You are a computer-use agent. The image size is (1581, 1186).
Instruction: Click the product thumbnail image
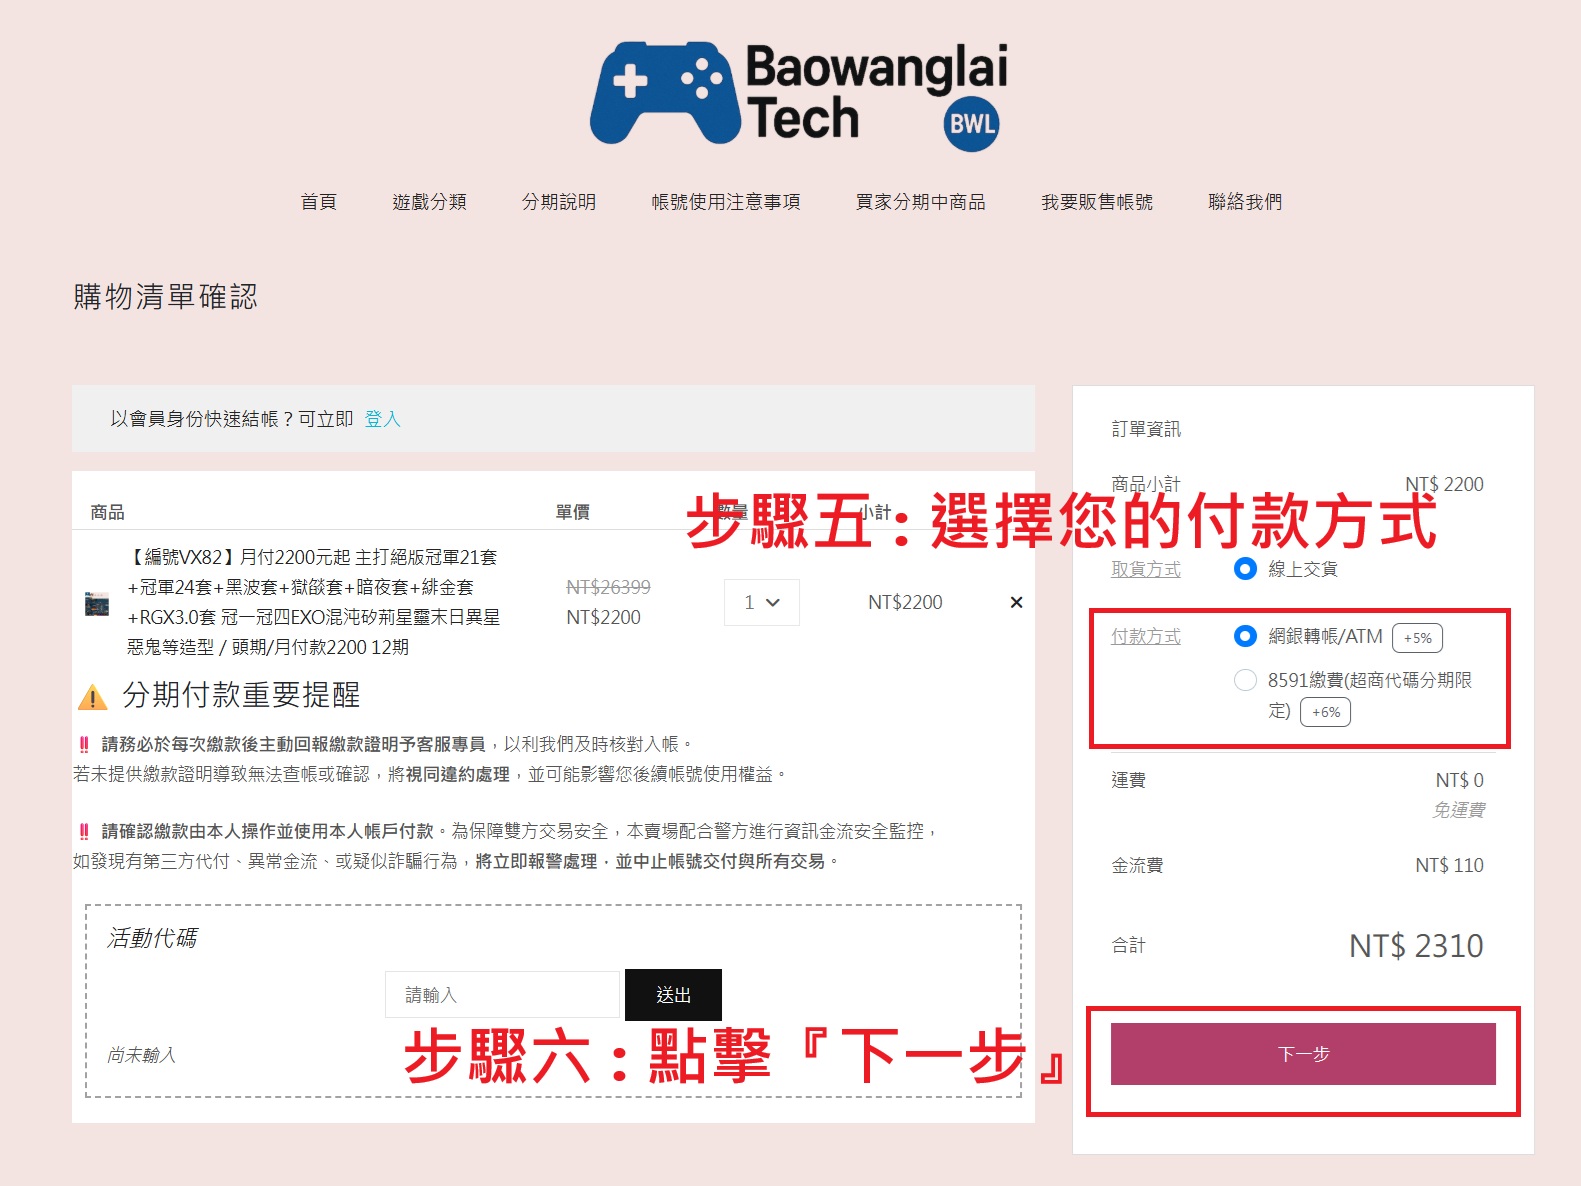[97, 604]
